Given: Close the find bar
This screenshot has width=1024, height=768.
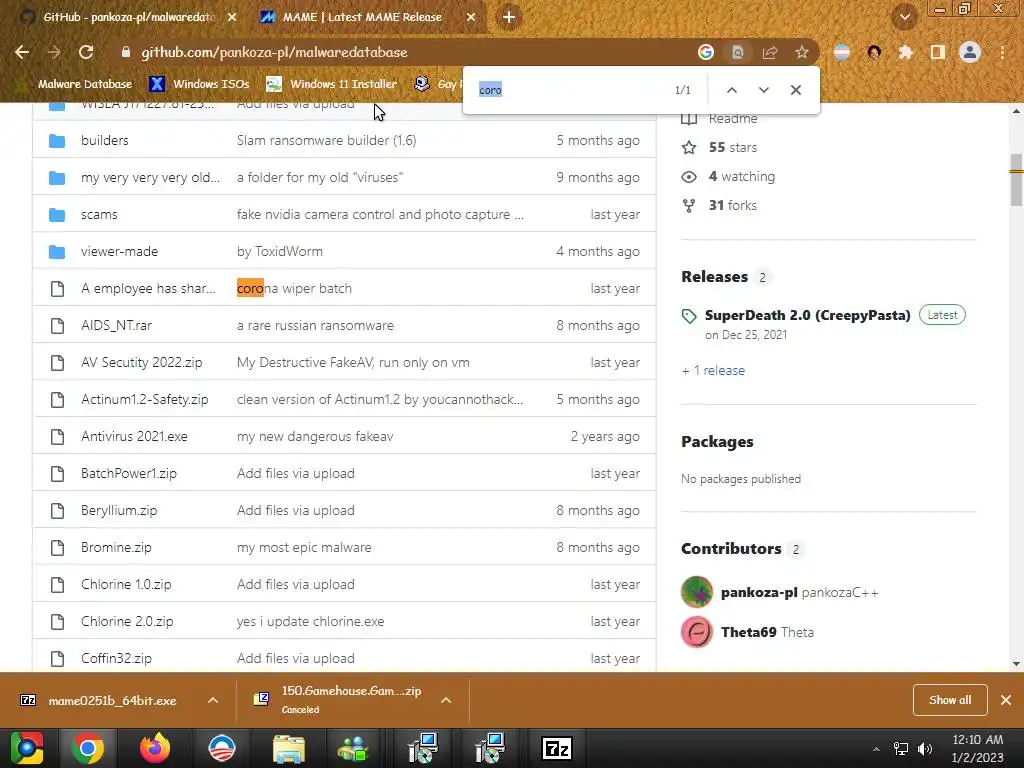Looking at the screenshot, I should tap(795, 90).
